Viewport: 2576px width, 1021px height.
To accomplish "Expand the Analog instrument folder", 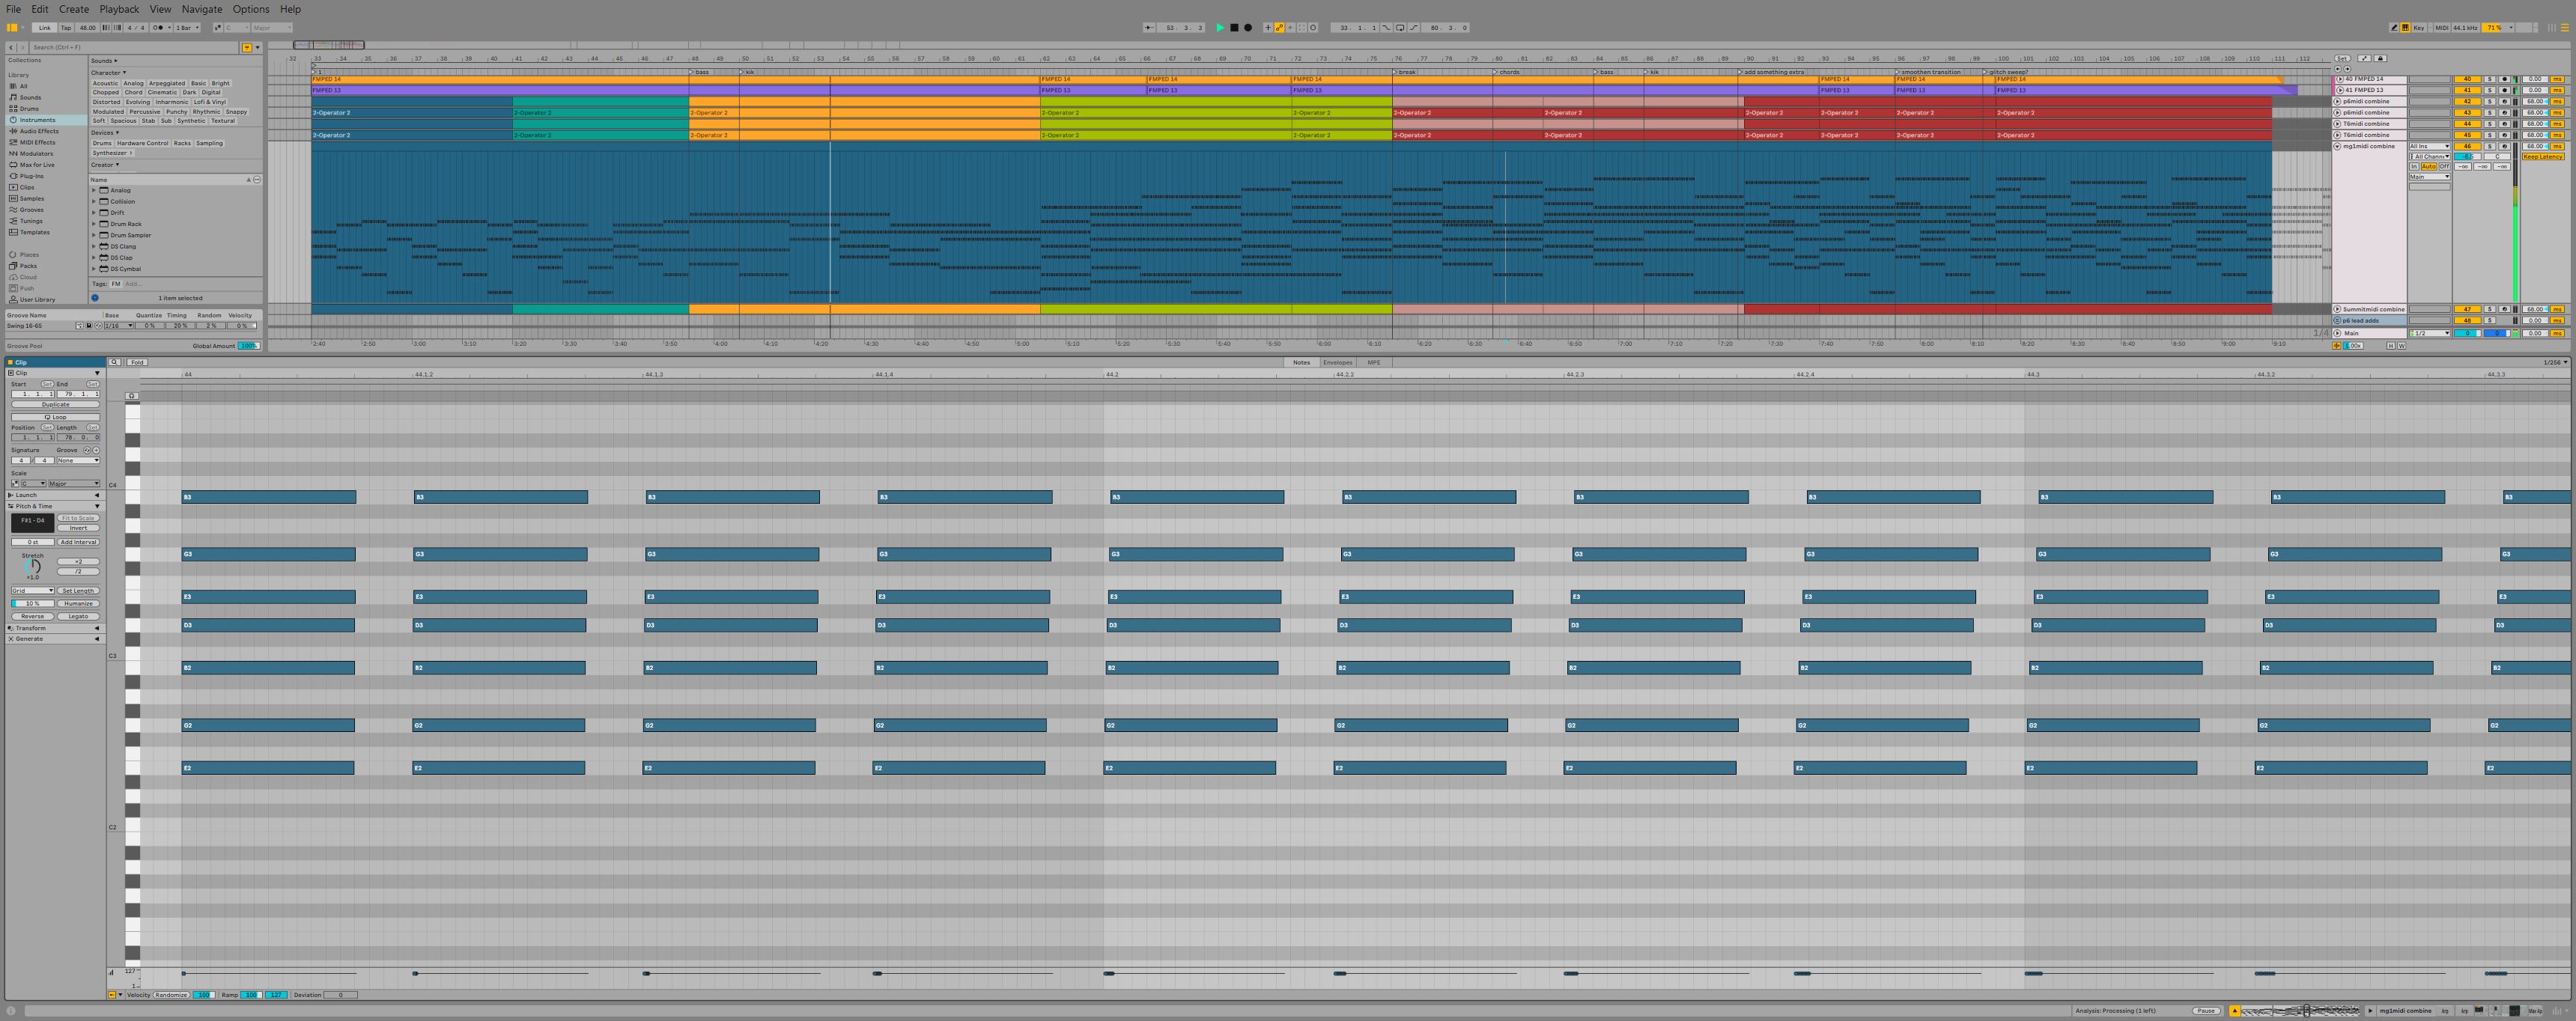I will (x=94, y=190).
